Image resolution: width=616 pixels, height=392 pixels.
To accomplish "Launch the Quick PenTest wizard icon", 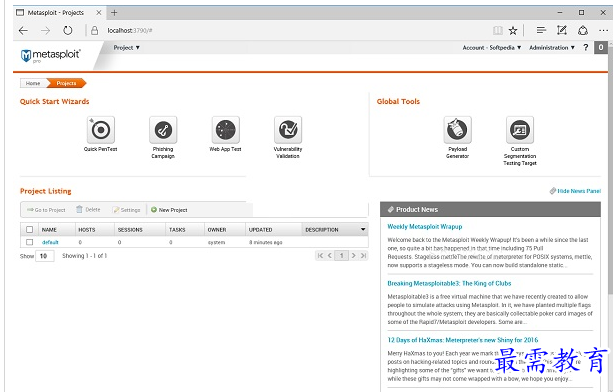I will [101, 130].
